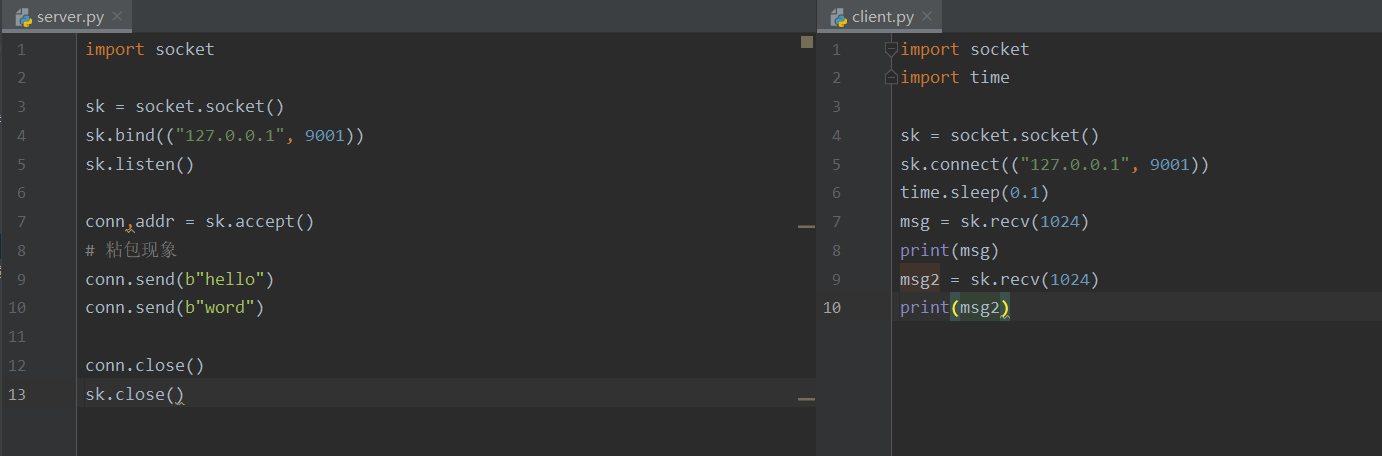Click line number 7 in server.py gutter
Viewport: 1382px width, 456px height.
[x=21, y=221]
